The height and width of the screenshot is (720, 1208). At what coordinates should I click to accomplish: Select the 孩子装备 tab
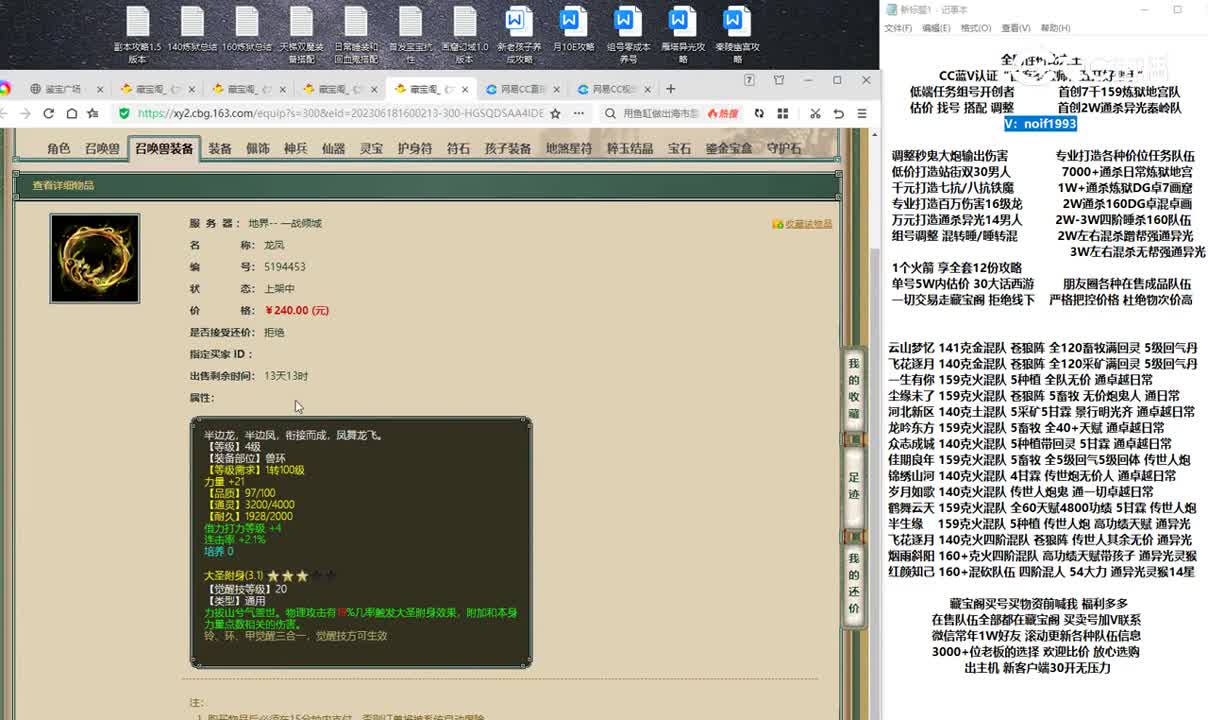coord(508,148)
